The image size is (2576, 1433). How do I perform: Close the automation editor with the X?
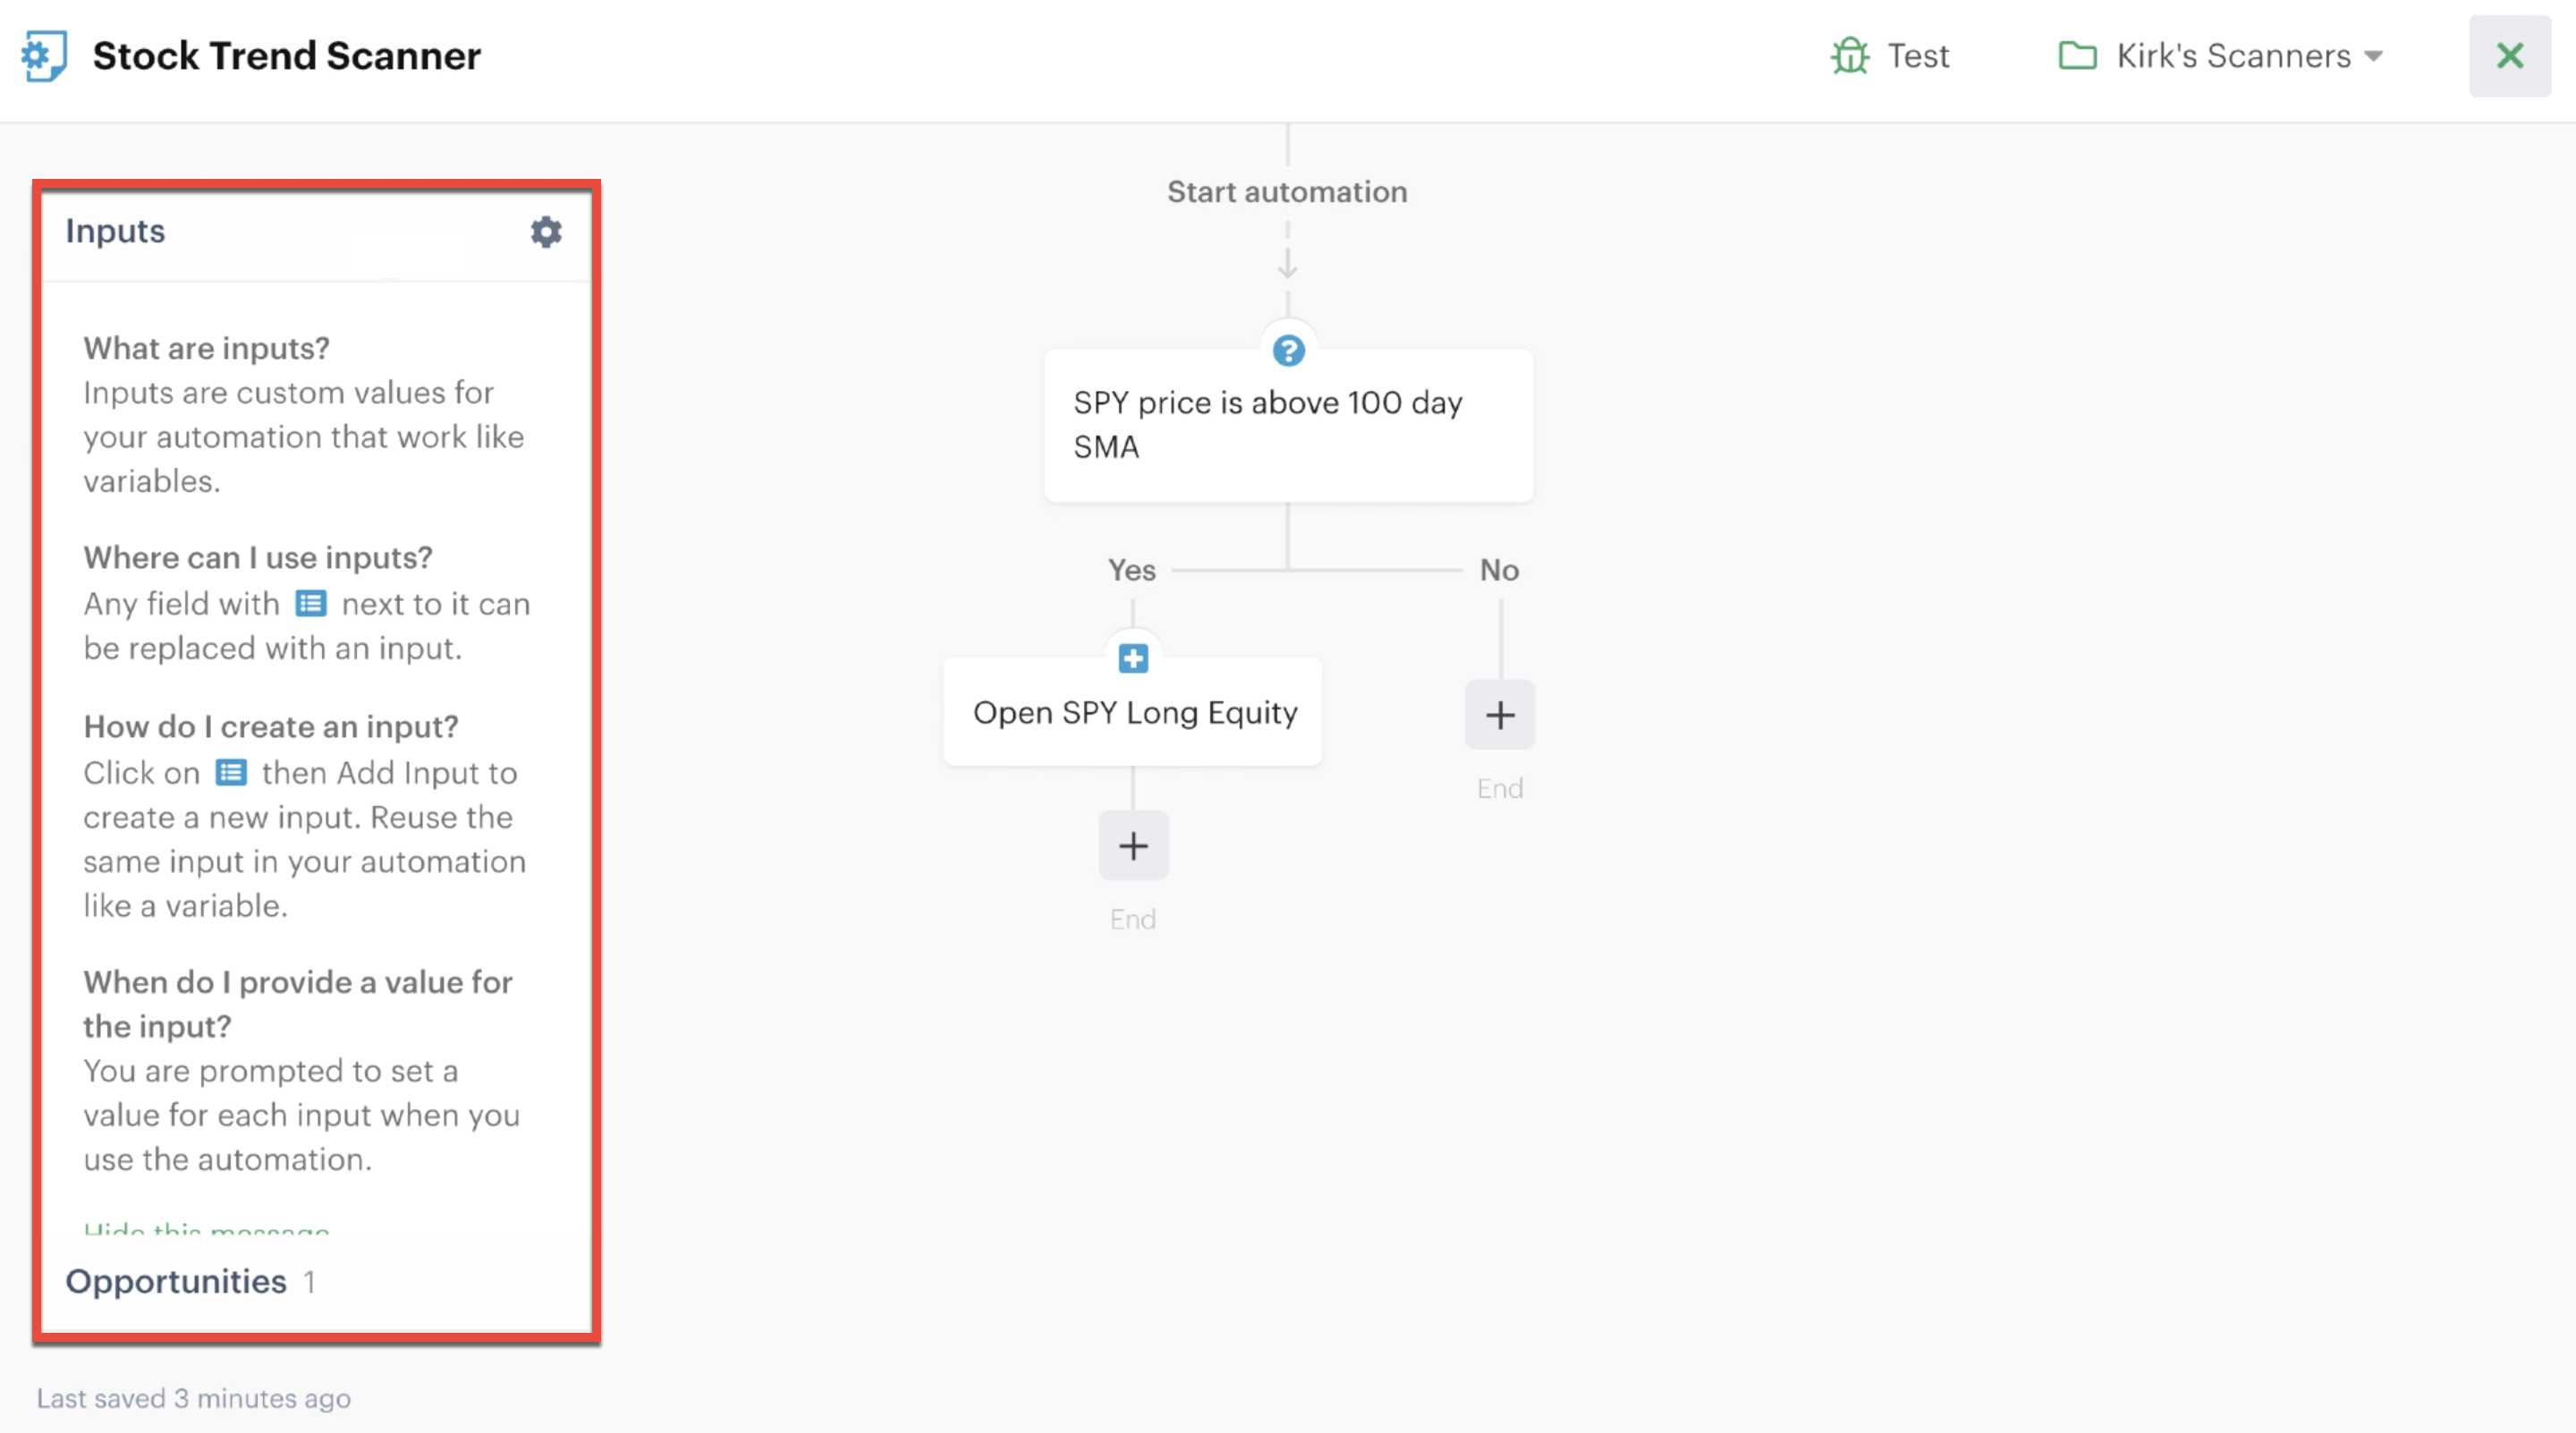tap(2510, 56)
